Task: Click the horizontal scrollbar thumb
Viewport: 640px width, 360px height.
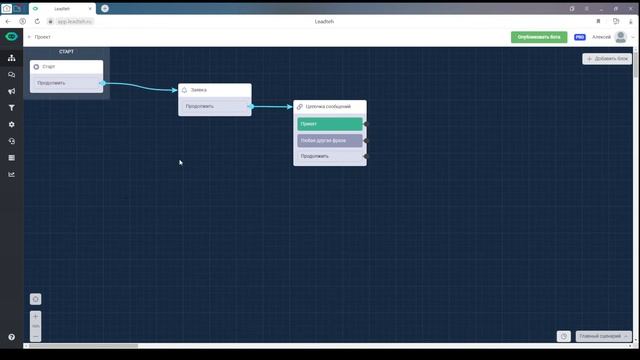Action: [x=83, y=346]
